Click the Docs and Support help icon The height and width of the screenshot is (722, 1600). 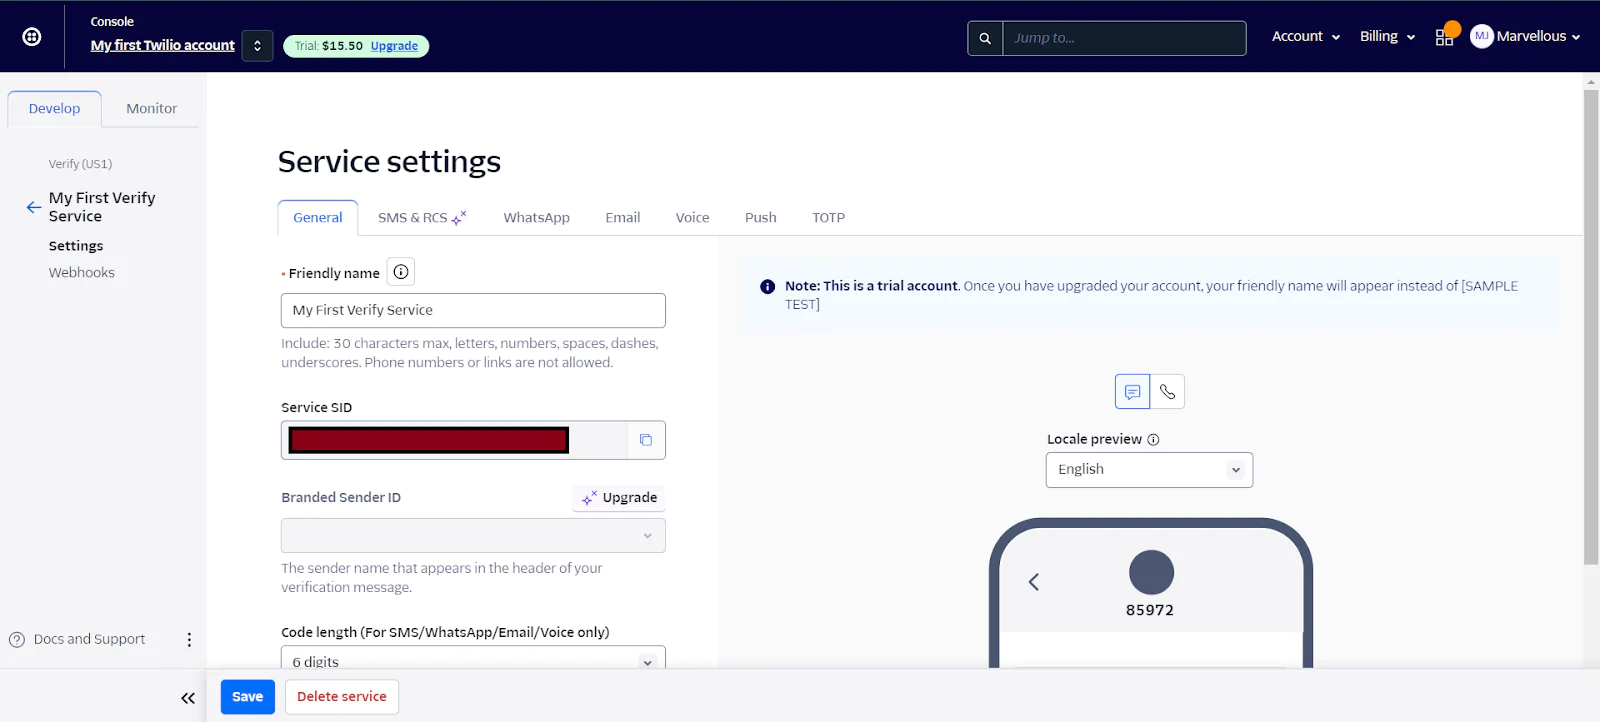[17, 640]
